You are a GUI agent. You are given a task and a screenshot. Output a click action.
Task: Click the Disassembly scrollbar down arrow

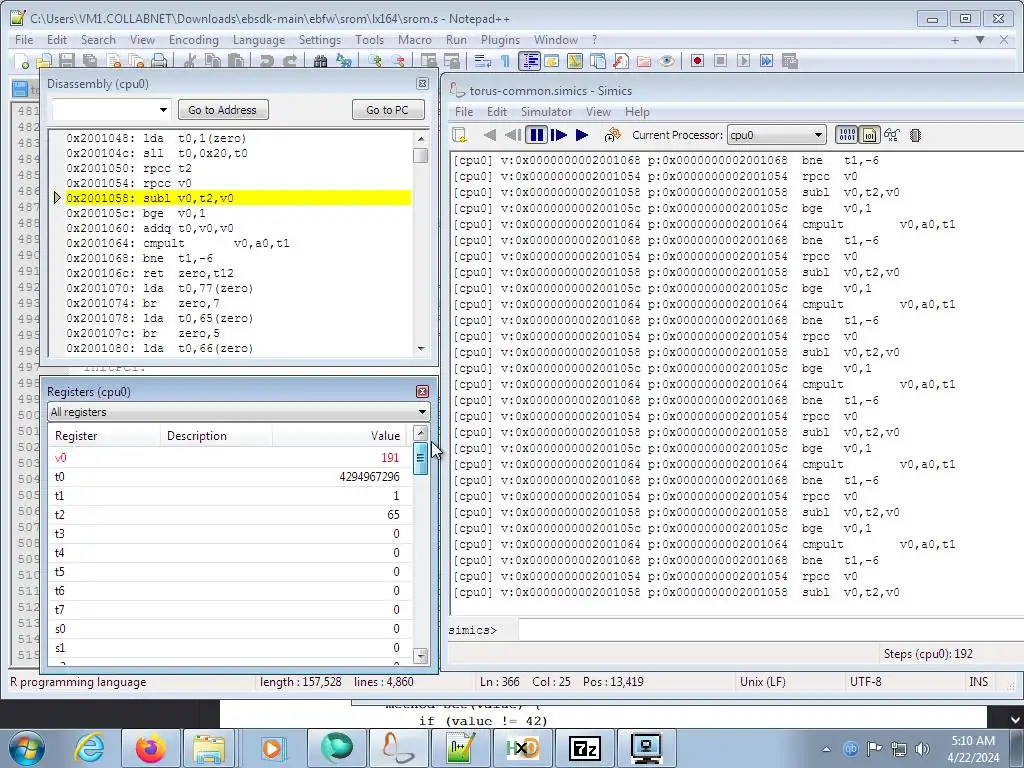pos(421,348)
